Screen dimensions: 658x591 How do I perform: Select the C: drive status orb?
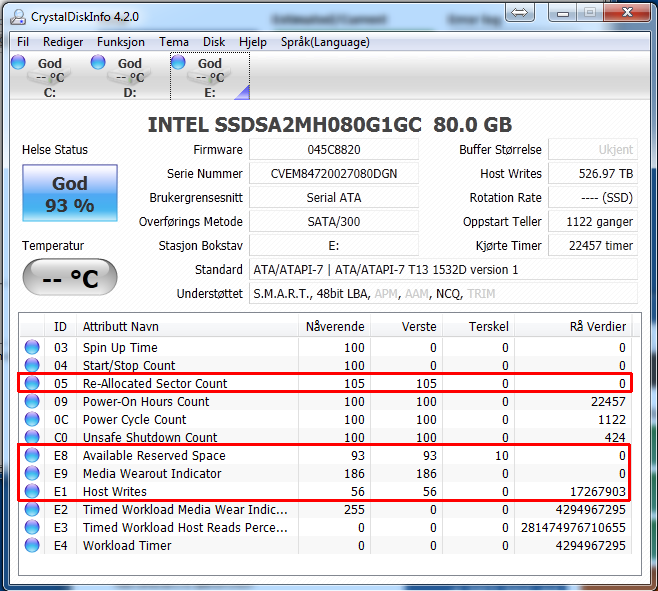tap(19, 63)
